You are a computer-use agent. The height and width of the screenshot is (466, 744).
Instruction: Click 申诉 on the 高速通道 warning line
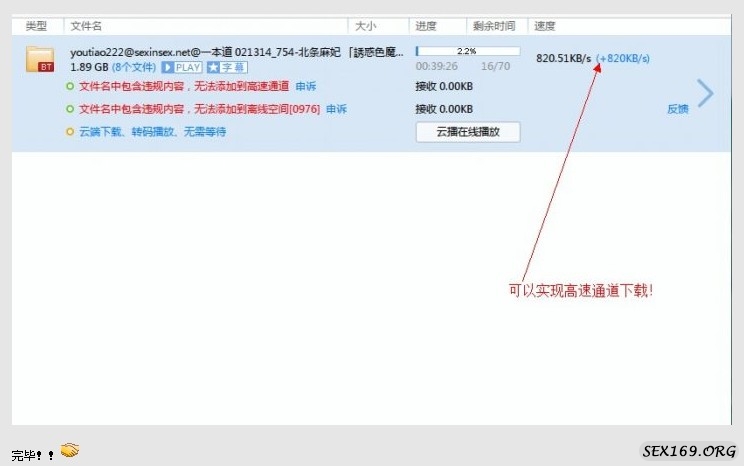[306, 86]
